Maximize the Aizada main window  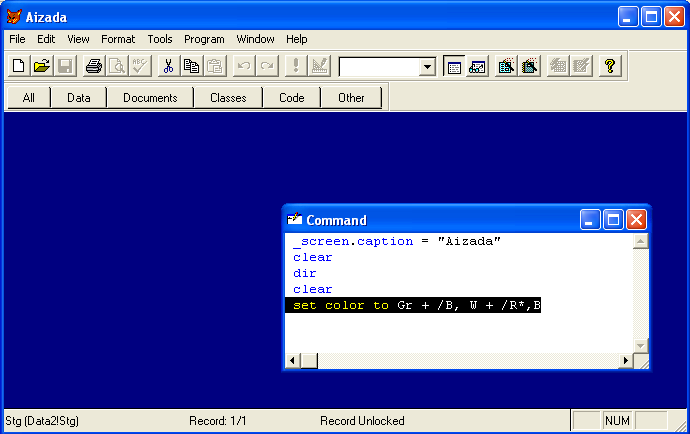pyautogui.click(x=651, y=17)
